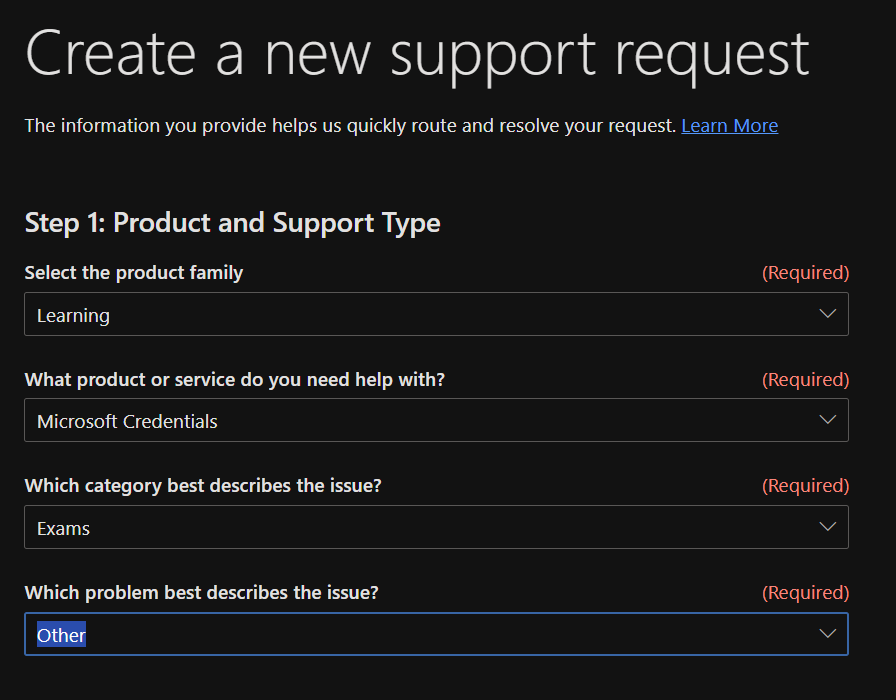896x700 pixels.
Task: Click the 'Select the product family' label
Action: [134, 273]
